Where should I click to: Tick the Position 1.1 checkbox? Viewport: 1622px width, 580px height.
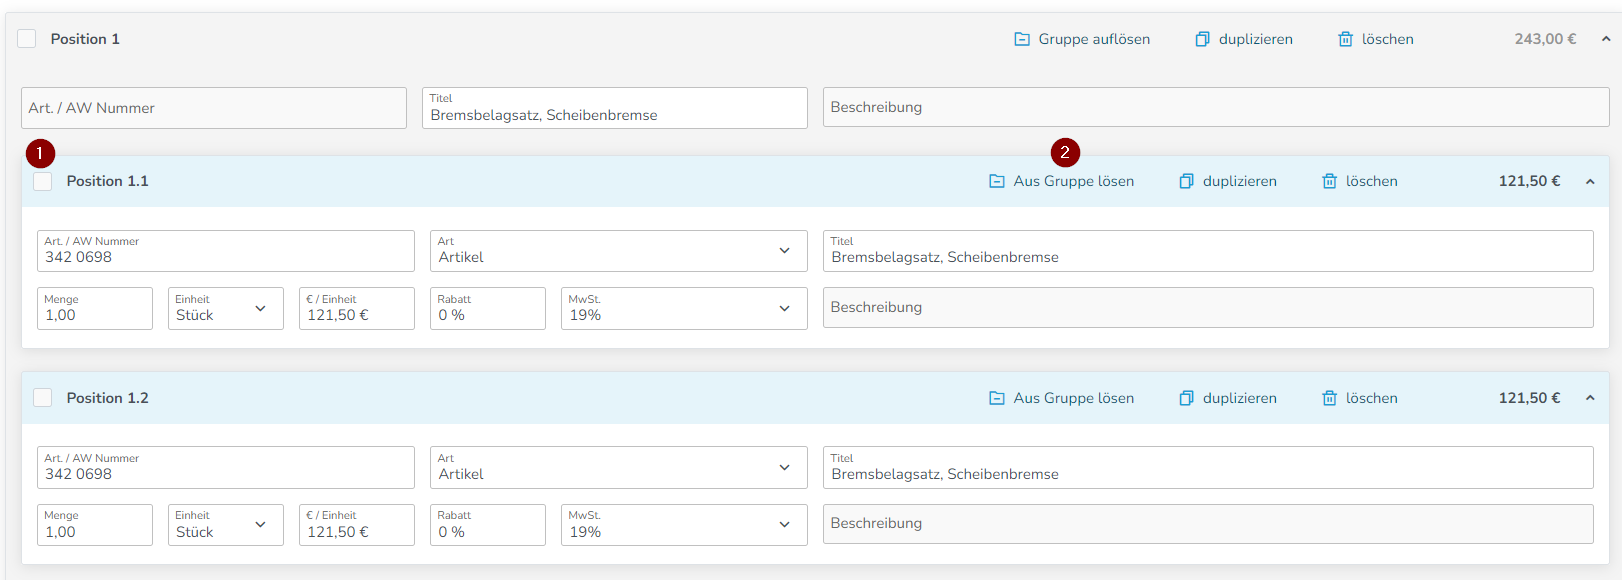(43, 181)
